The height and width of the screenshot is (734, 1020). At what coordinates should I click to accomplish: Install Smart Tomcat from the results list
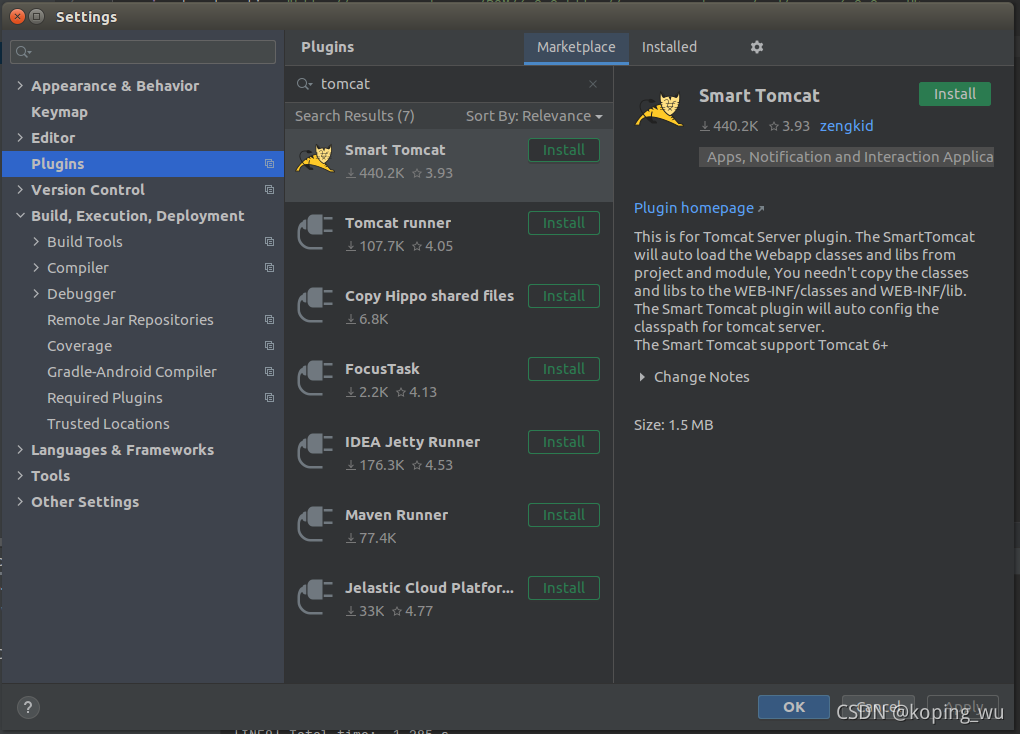click(564, 150)
